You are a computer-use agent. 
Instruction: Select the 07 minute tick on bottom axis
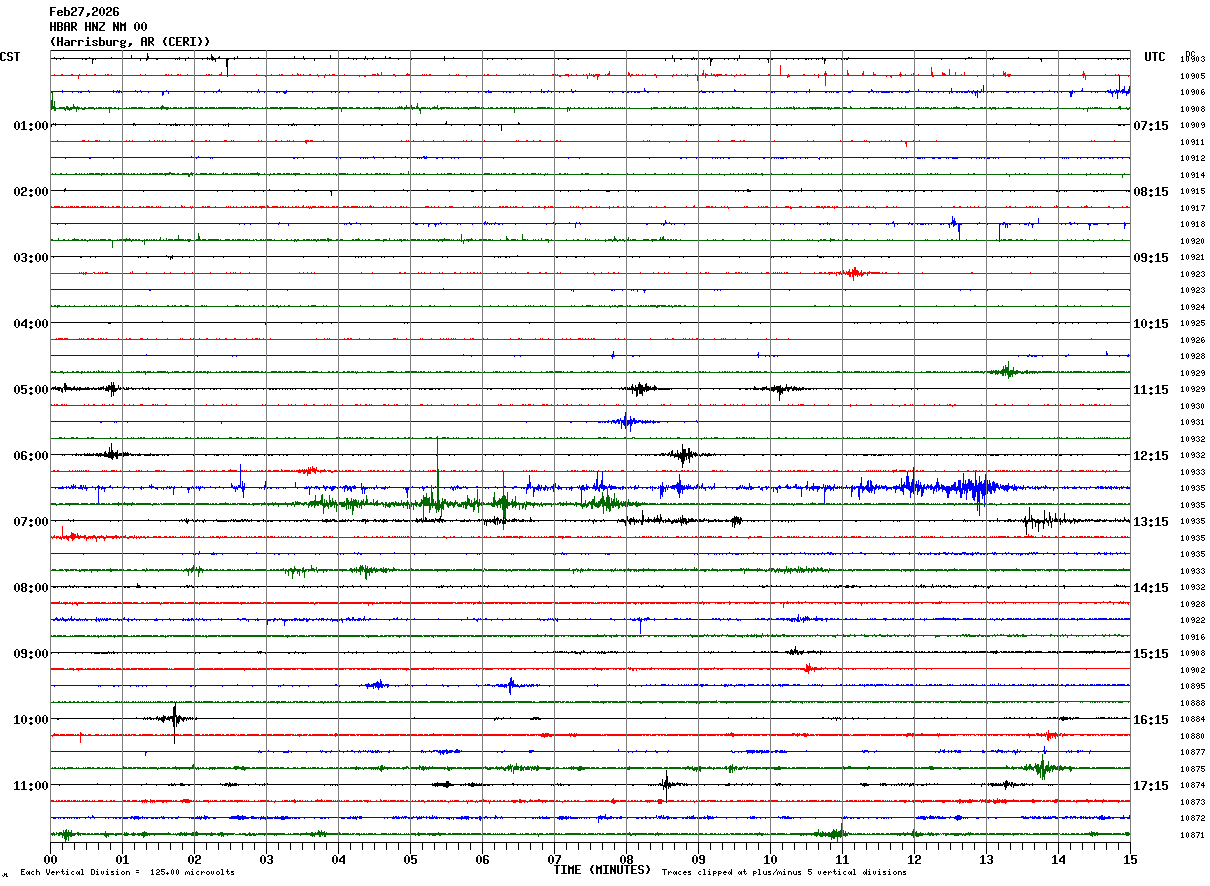pyautogui.click(x=554, y=859)
